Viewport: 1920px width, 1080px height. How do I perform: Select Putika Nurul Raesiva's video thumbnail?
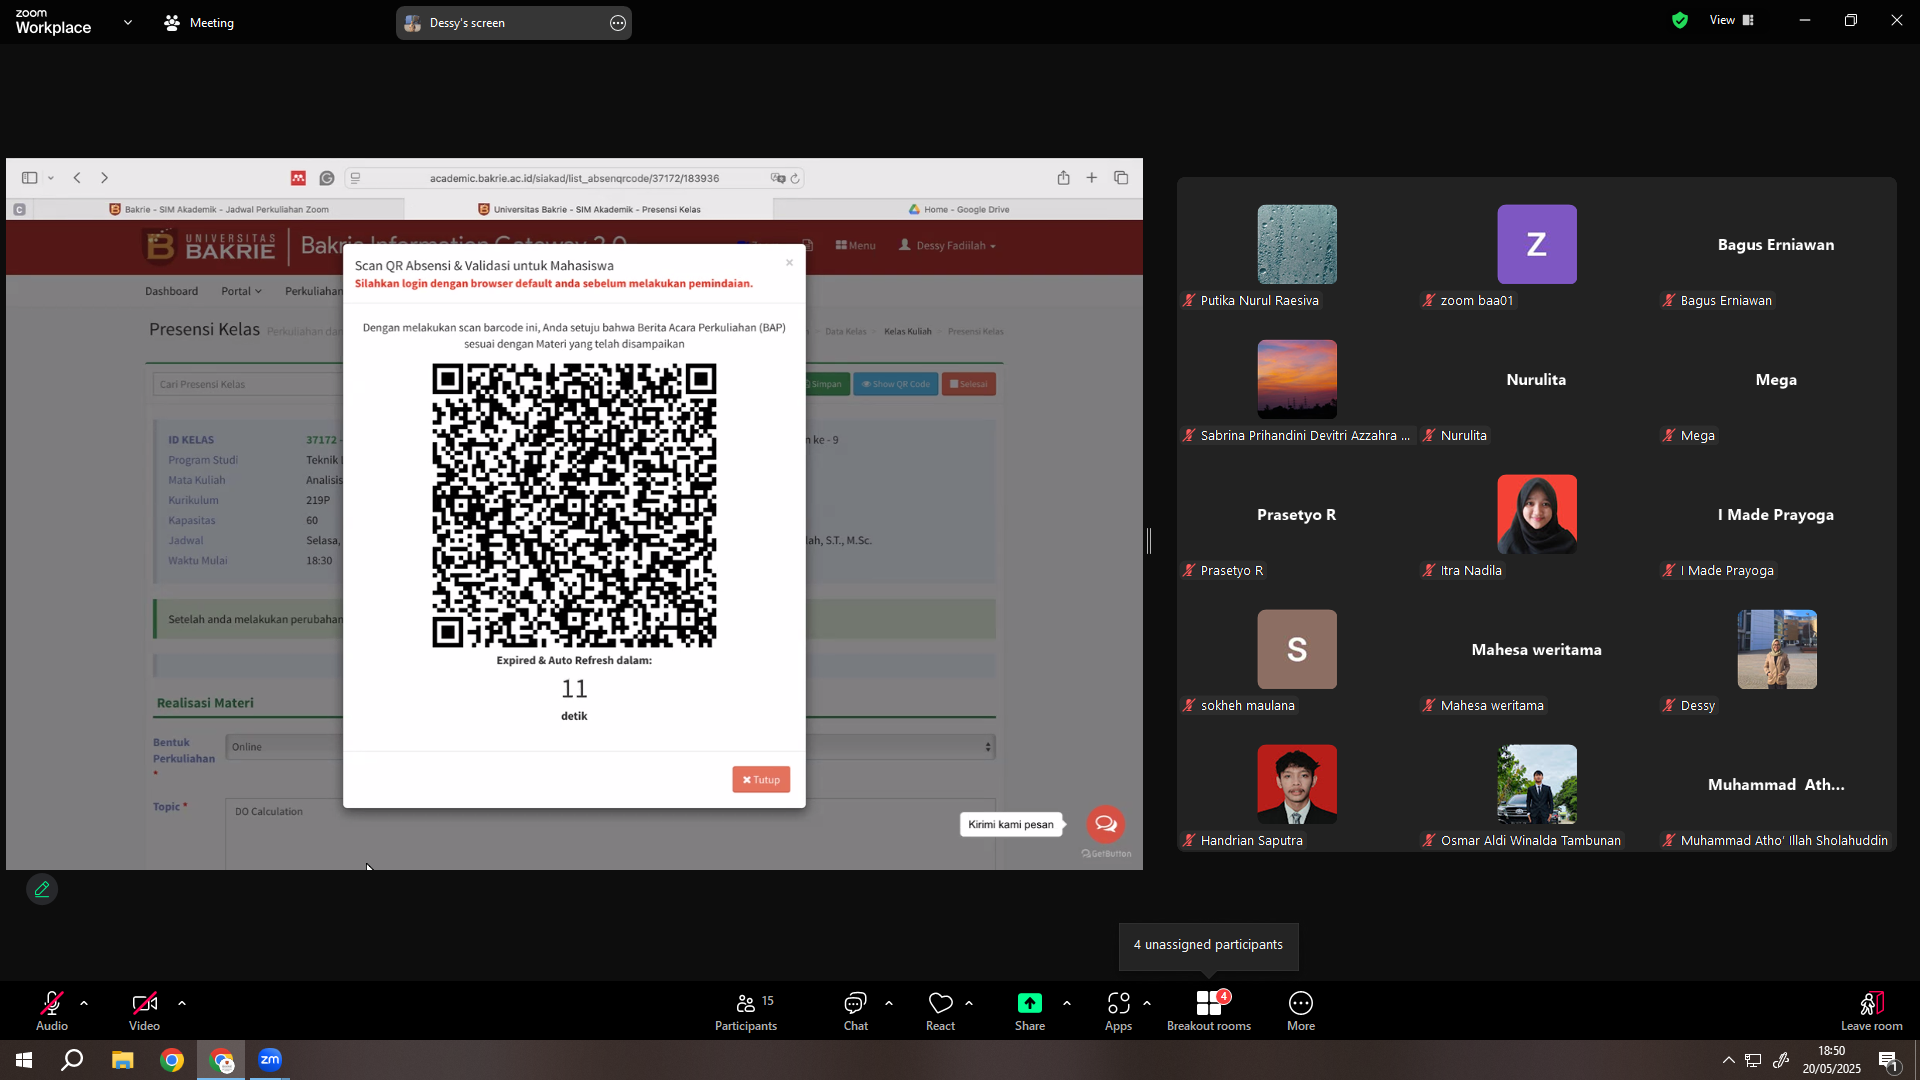(x=1297, y=244)
